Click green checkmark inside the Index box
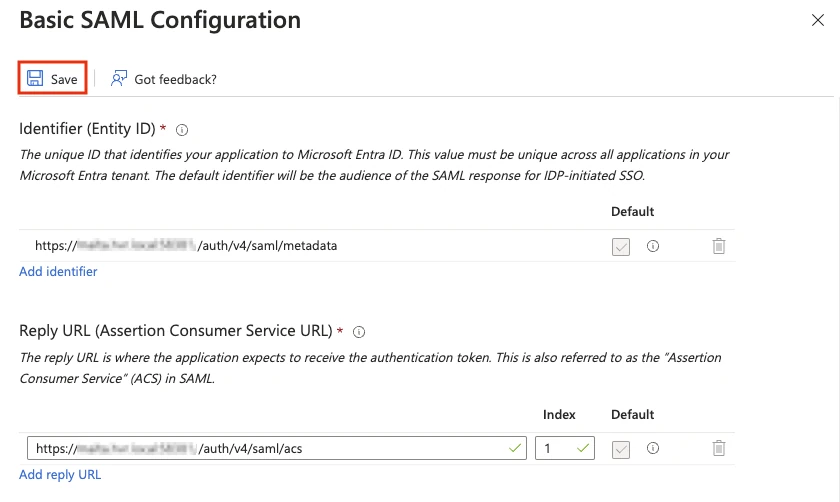This screenshot has width=840, height=502. pos(584,448)
